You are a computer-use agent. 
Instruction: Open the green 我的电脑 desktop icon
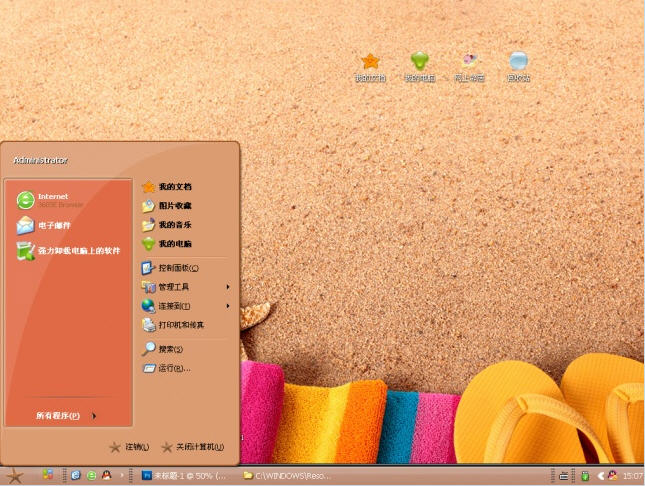point(420,67)
